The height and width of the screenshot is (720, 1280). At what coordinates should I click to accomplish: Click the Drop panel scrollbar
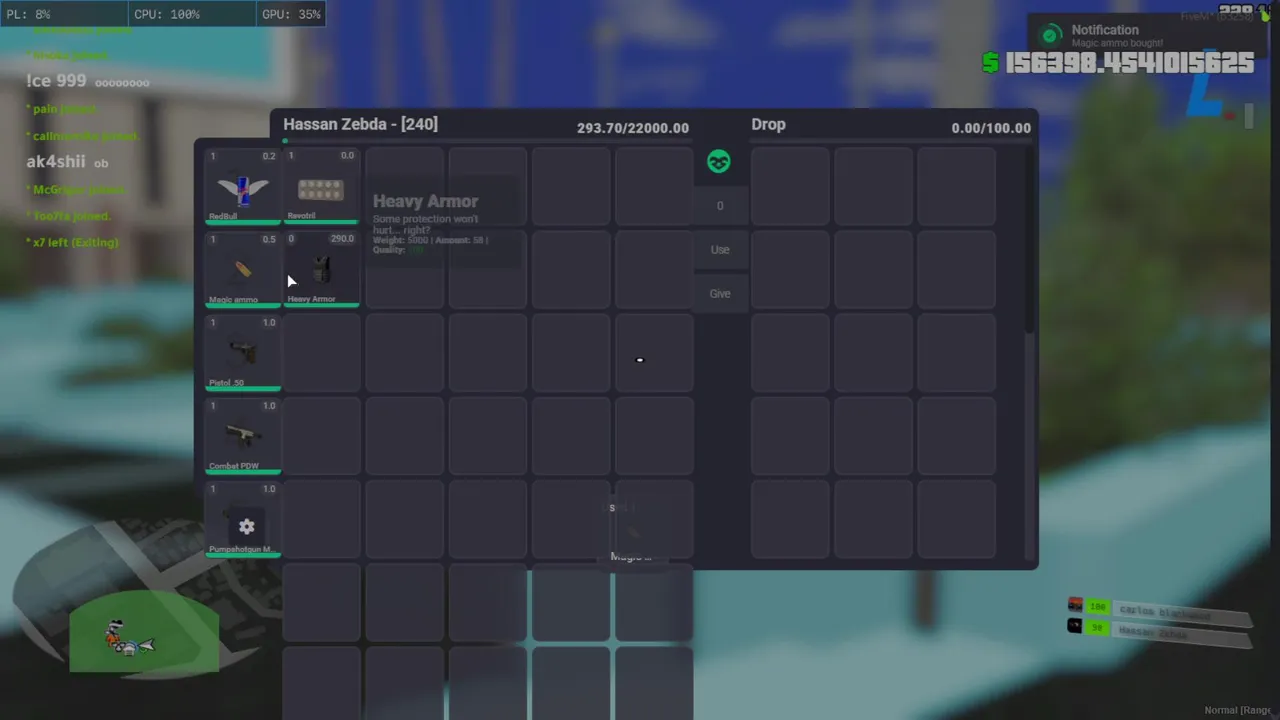1029,240
